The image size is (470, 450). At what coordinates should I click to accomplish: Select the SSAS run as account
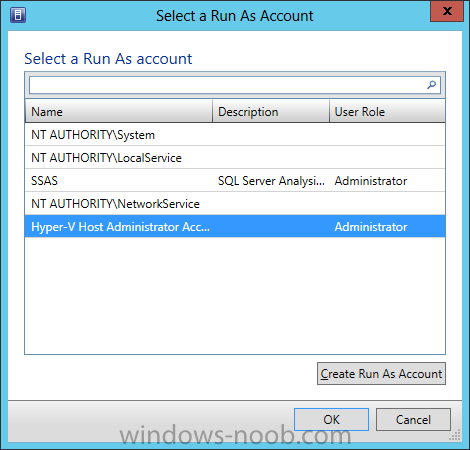point(235,181)
